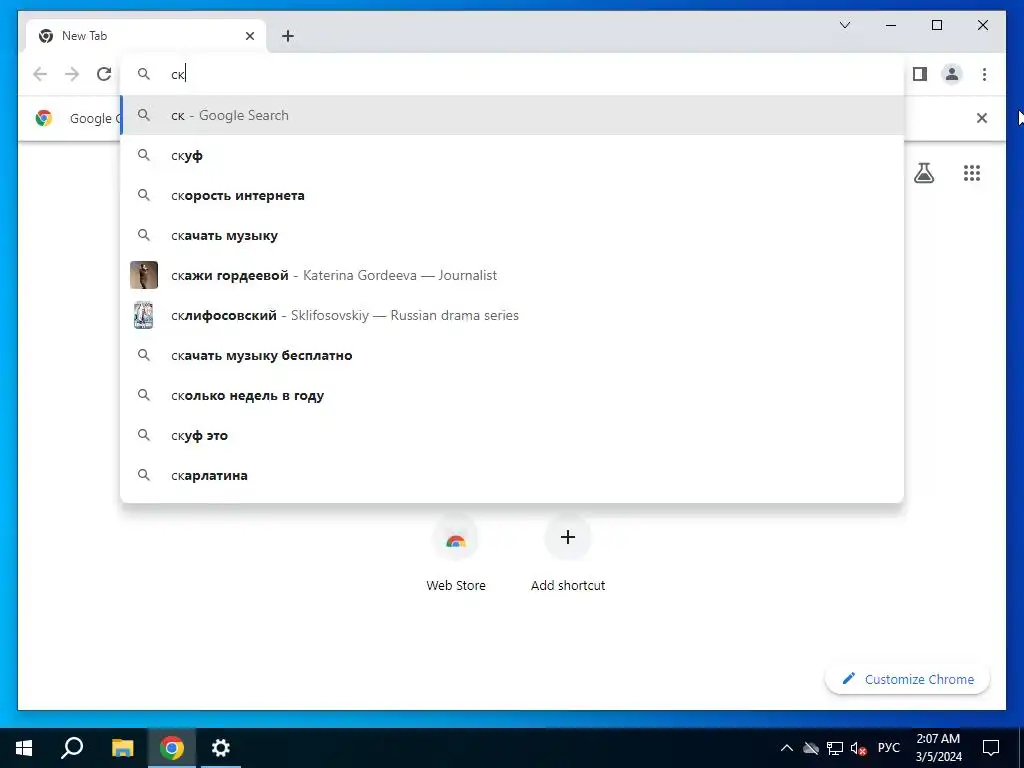1024x768 pixels.
Task: Open a new tab with plus button
Action: tap(287, 36)
